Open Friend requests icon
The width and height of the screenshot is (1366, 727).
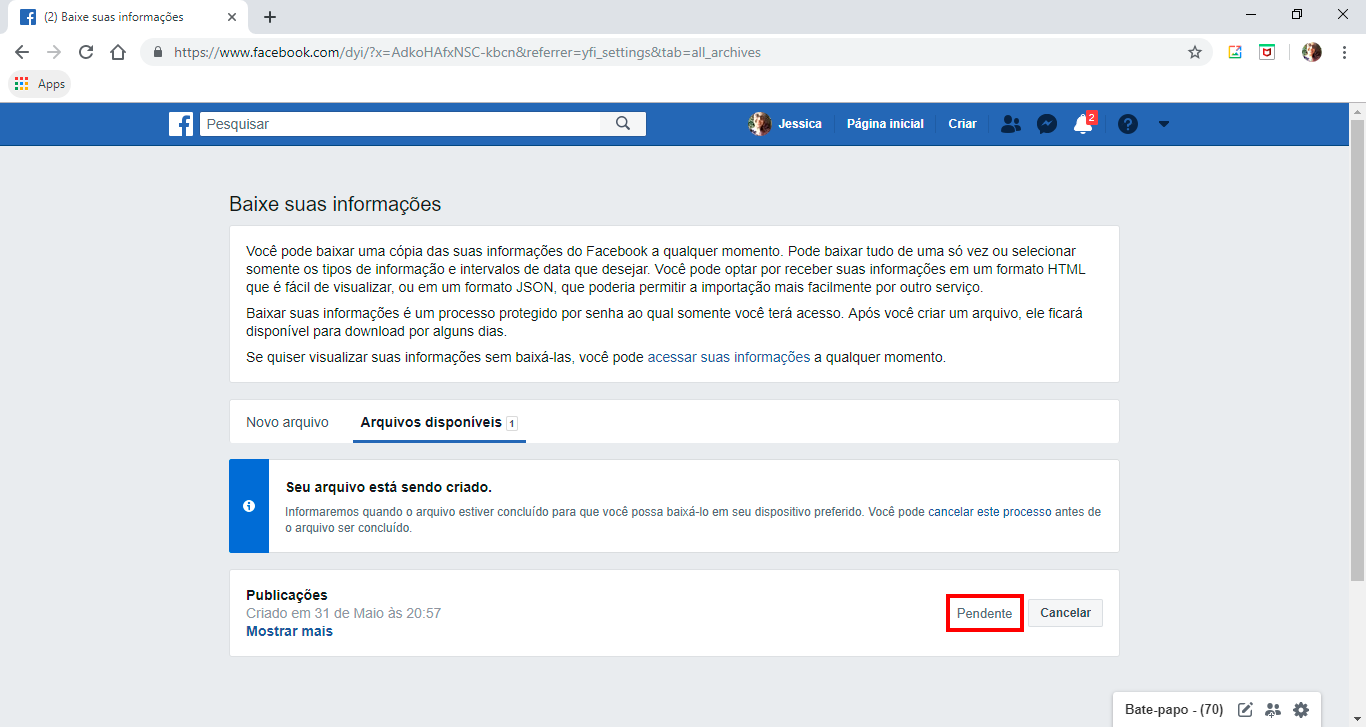(1011, 124)
